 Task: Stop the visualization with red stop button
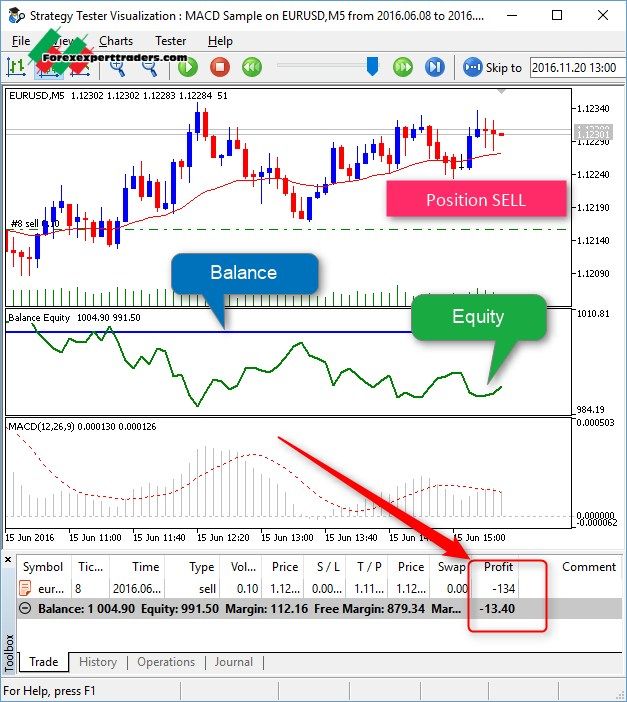point(220,67)
